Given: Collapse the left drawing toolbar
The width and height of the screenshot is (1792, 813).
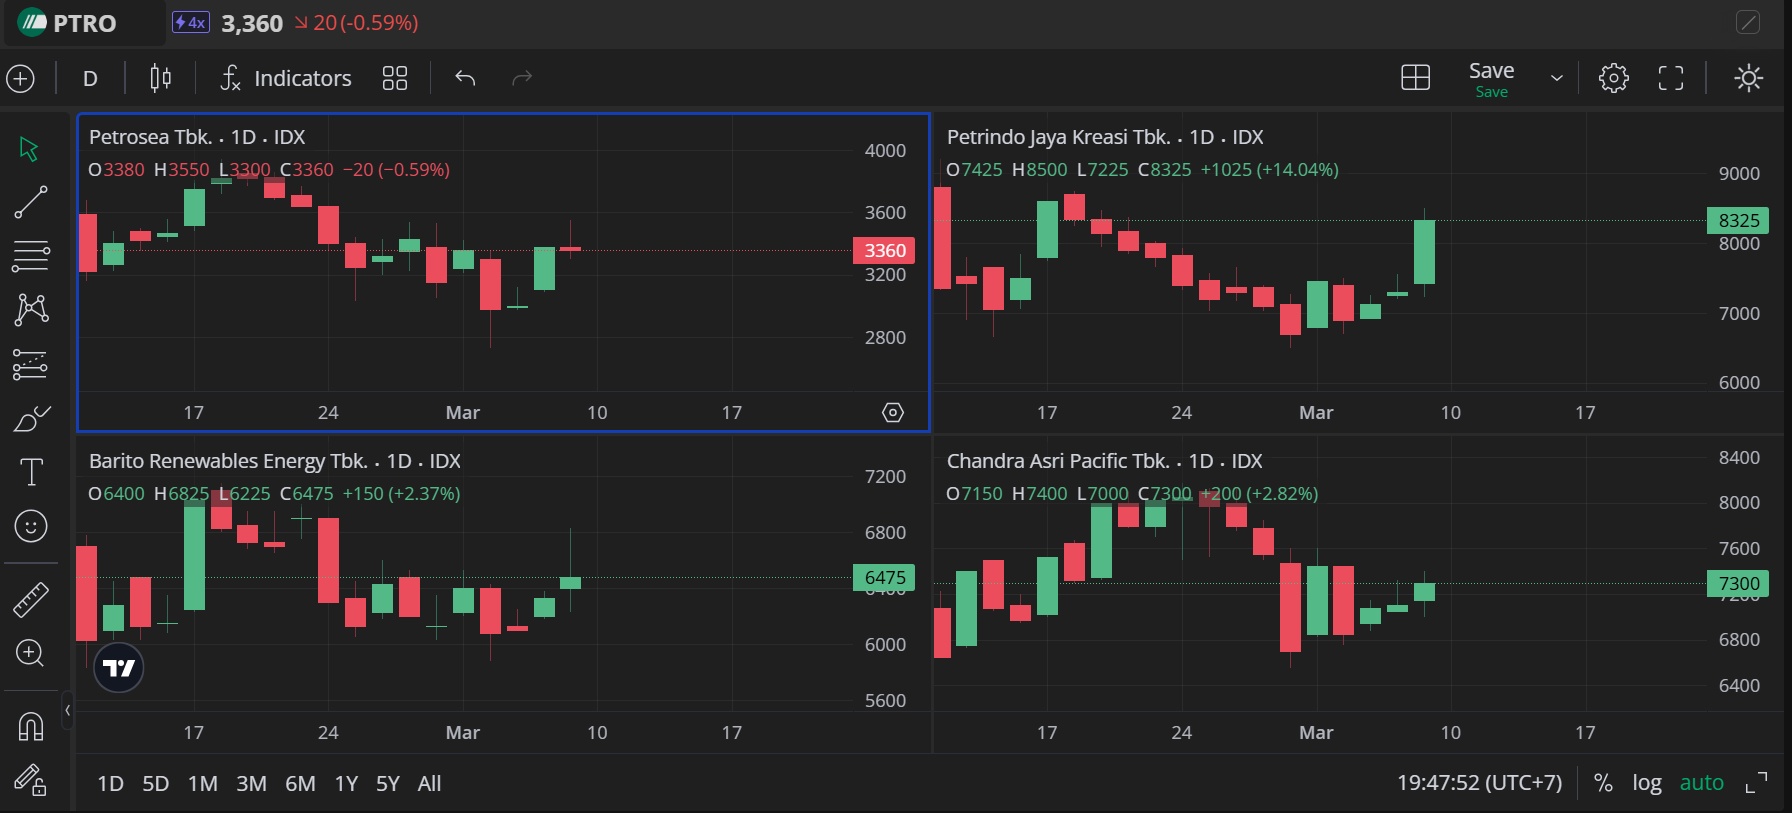Looking at the screenshot, I should [67, 710].
